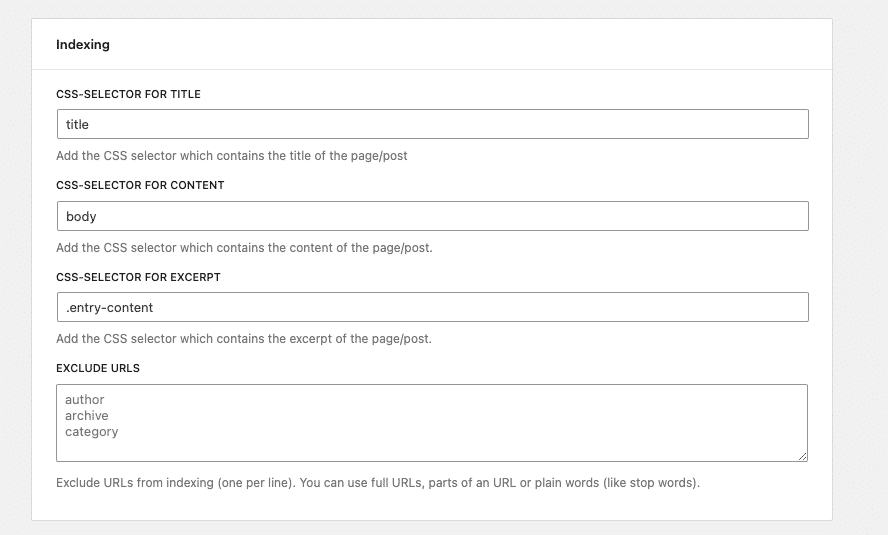Click the 'CSS-SELECTOR FOR CONTENT' label

[x=140, y=185]
